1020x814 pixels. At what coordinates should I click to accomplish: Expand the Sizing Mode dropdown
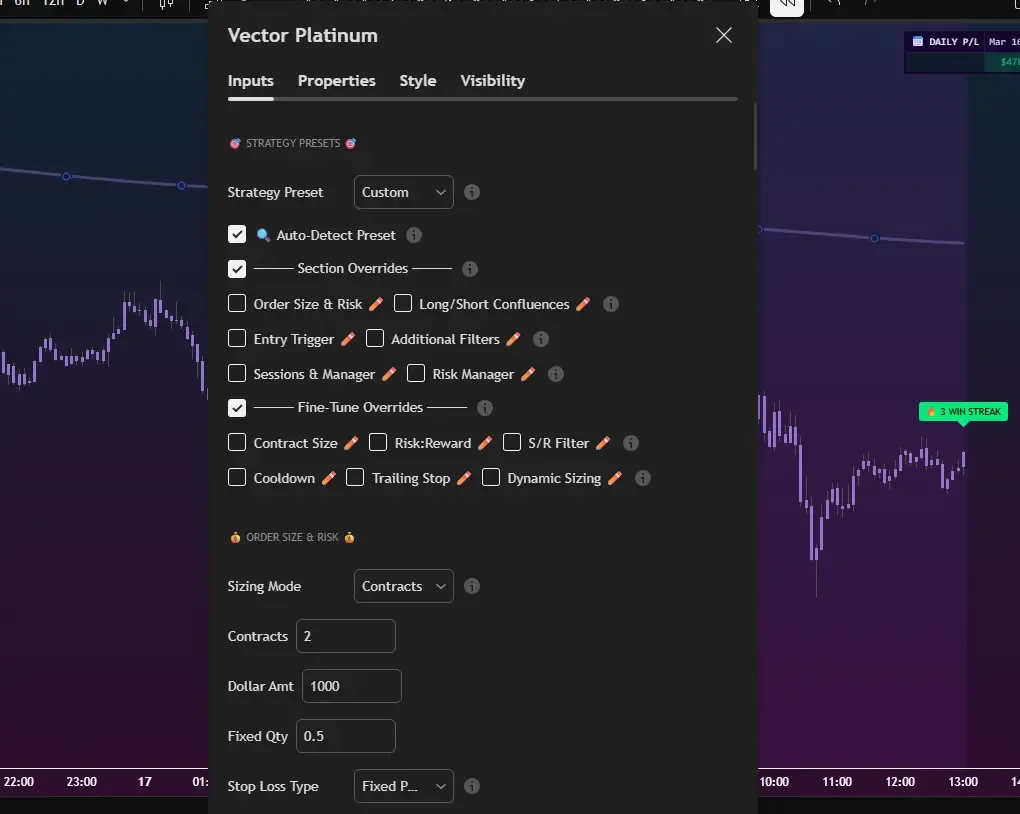click(403, 587)
